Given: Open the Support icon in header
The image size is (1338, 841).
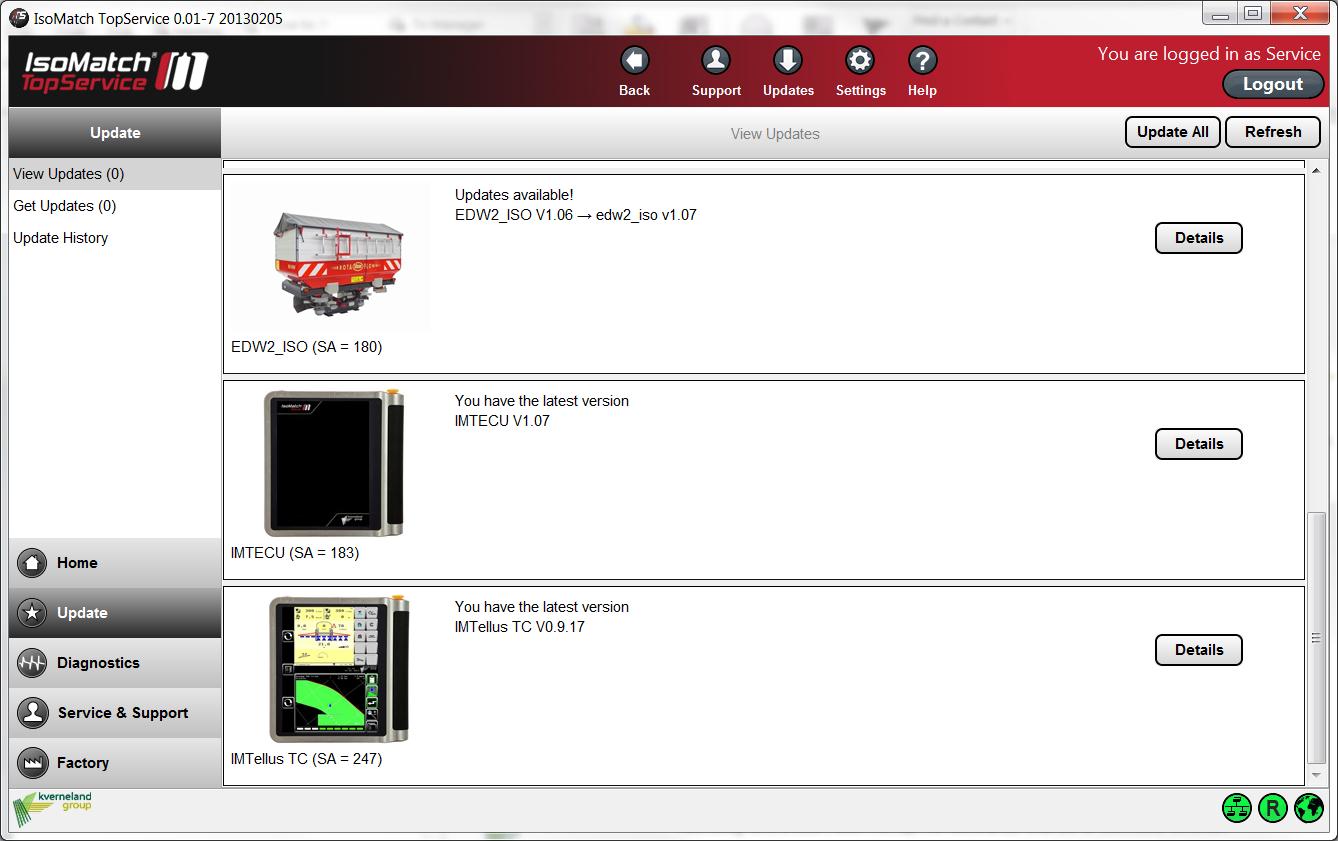Looking at the screenshot, I should [716, 62].
